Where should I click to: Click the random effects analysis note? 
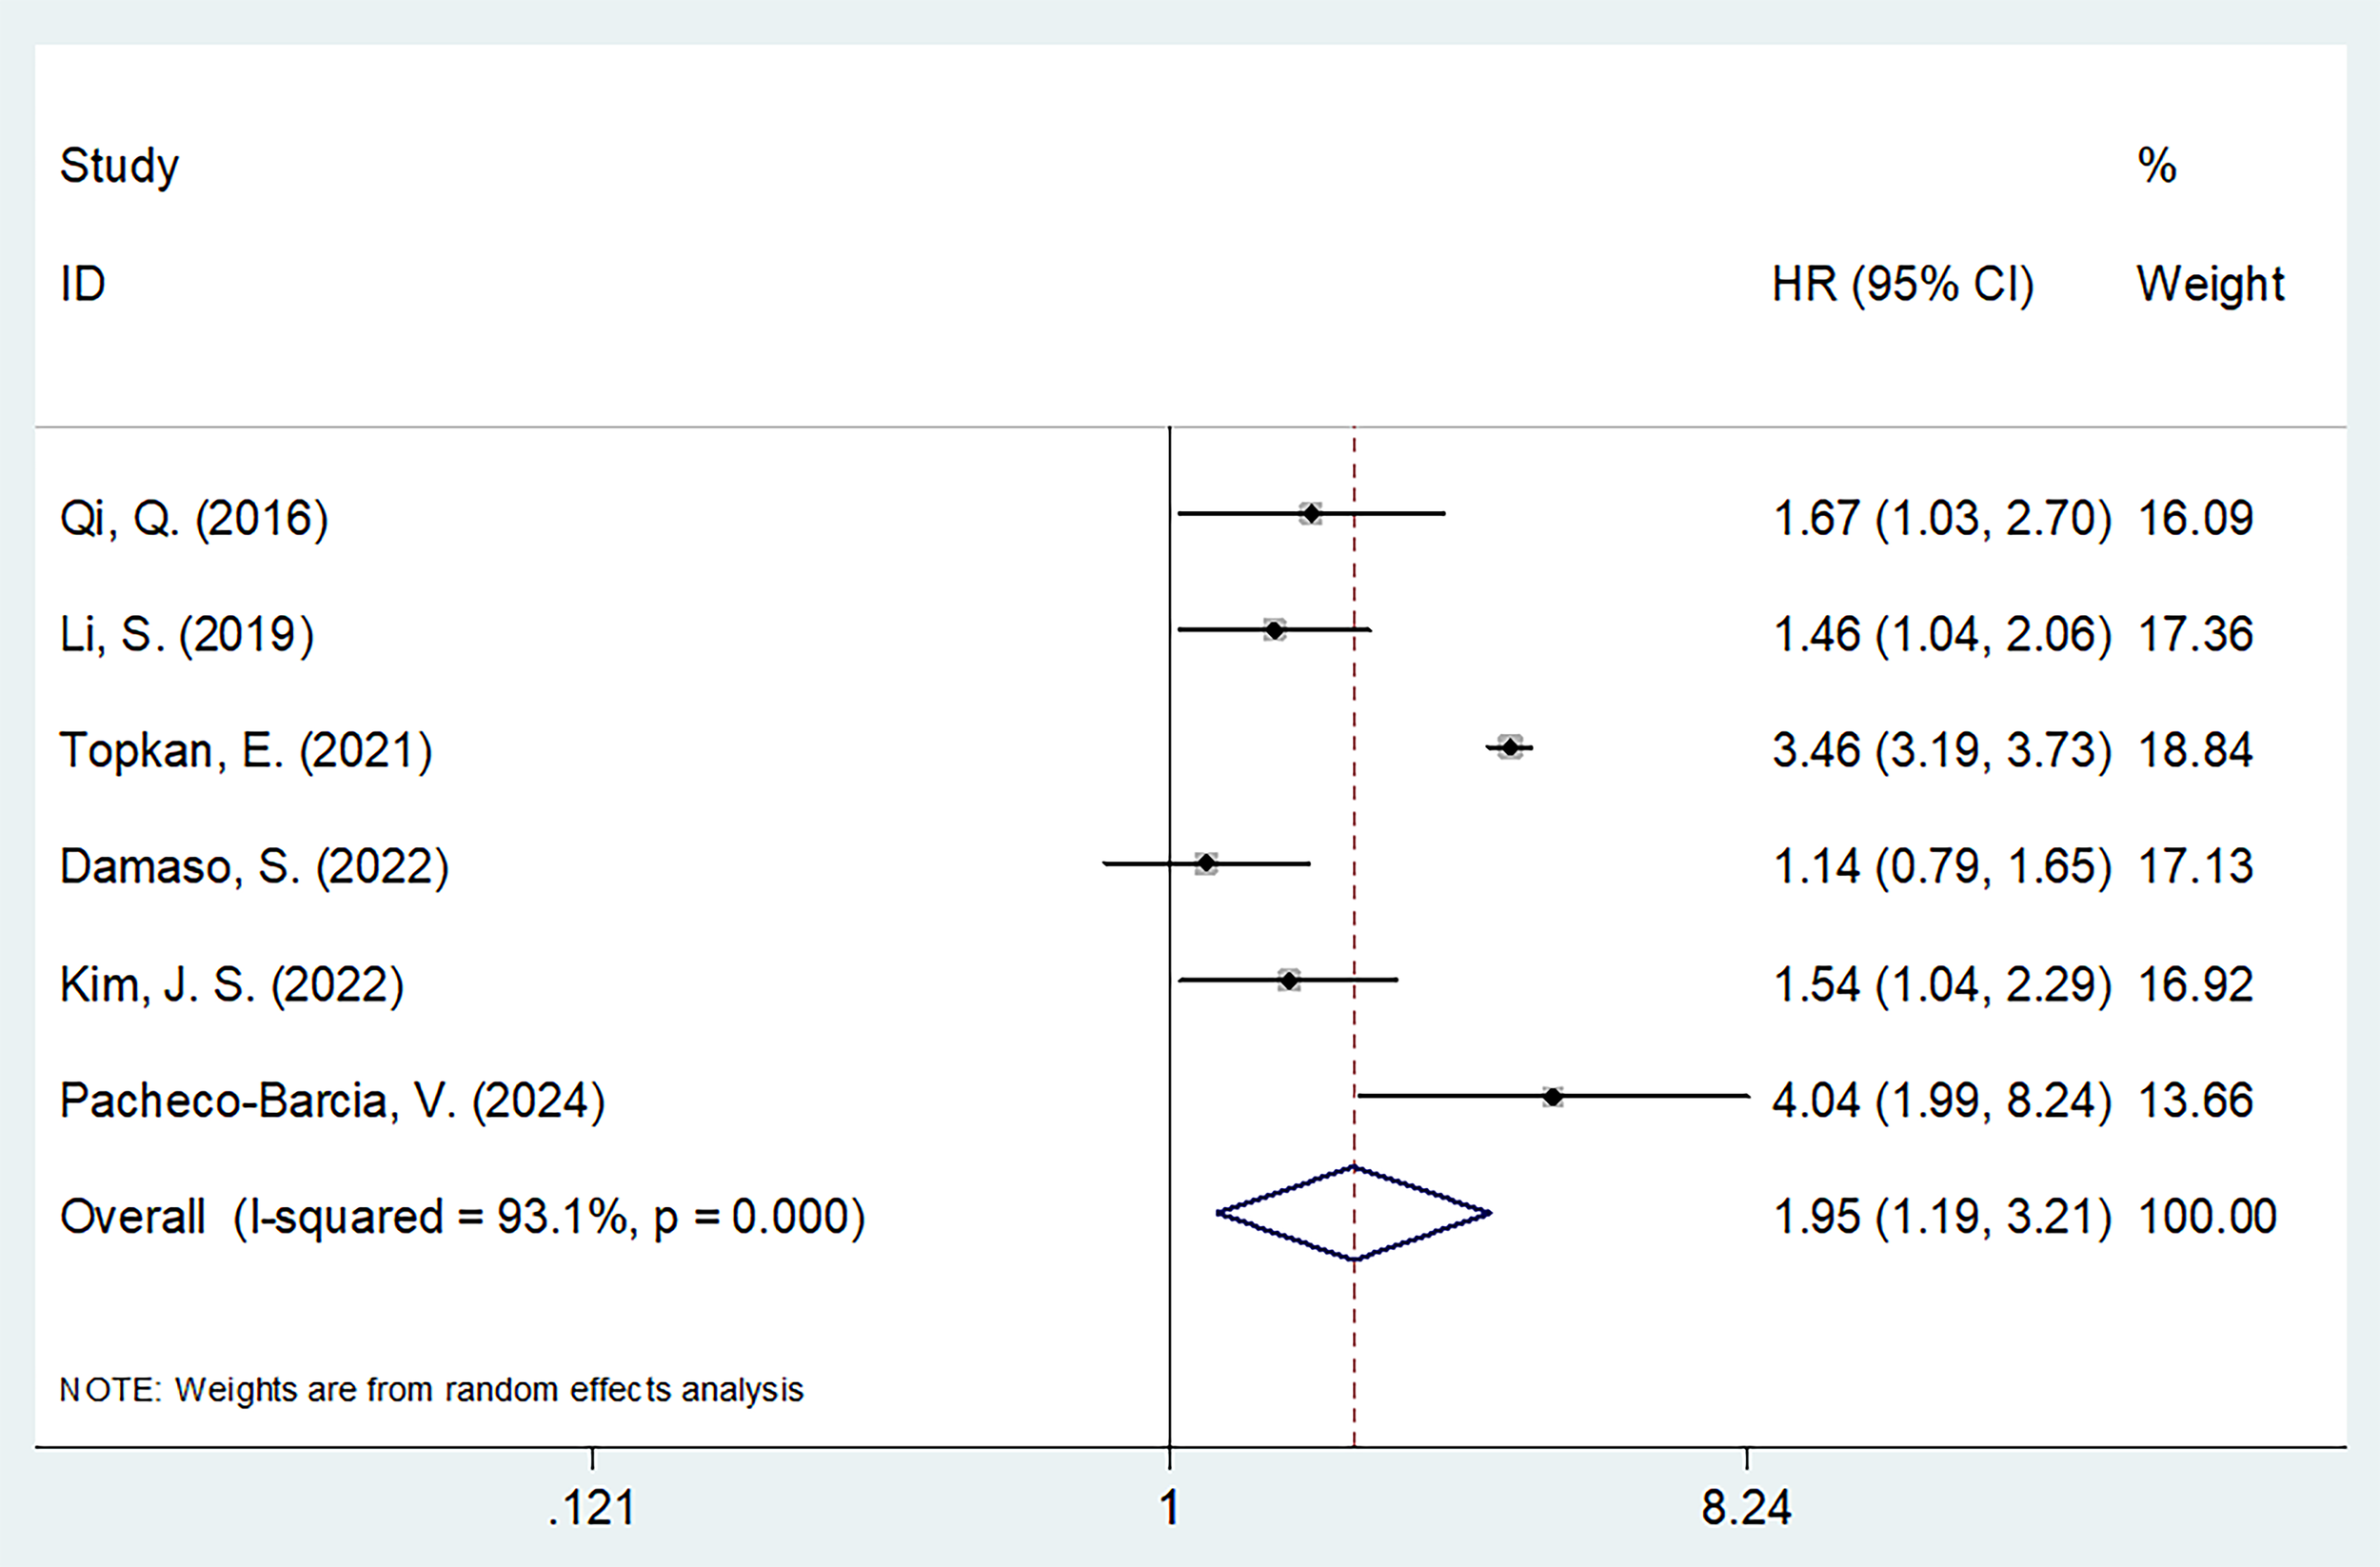[431, 1389]
